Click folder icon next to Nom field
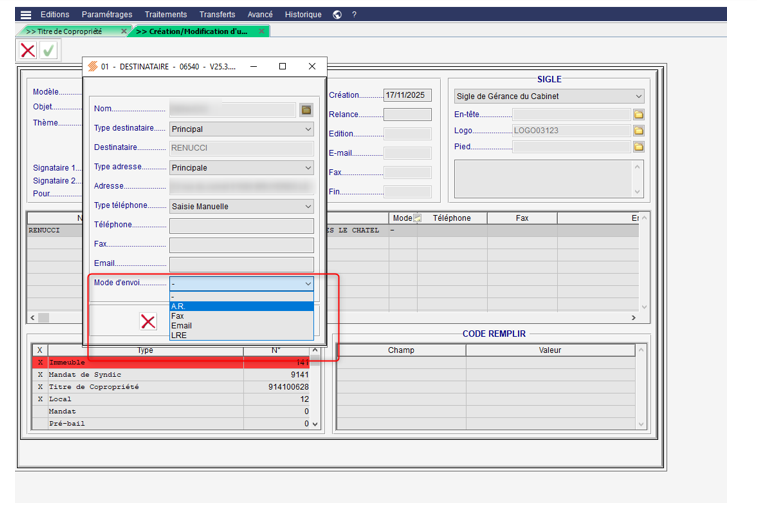The image size is (757, 517). tap(307, 109)
